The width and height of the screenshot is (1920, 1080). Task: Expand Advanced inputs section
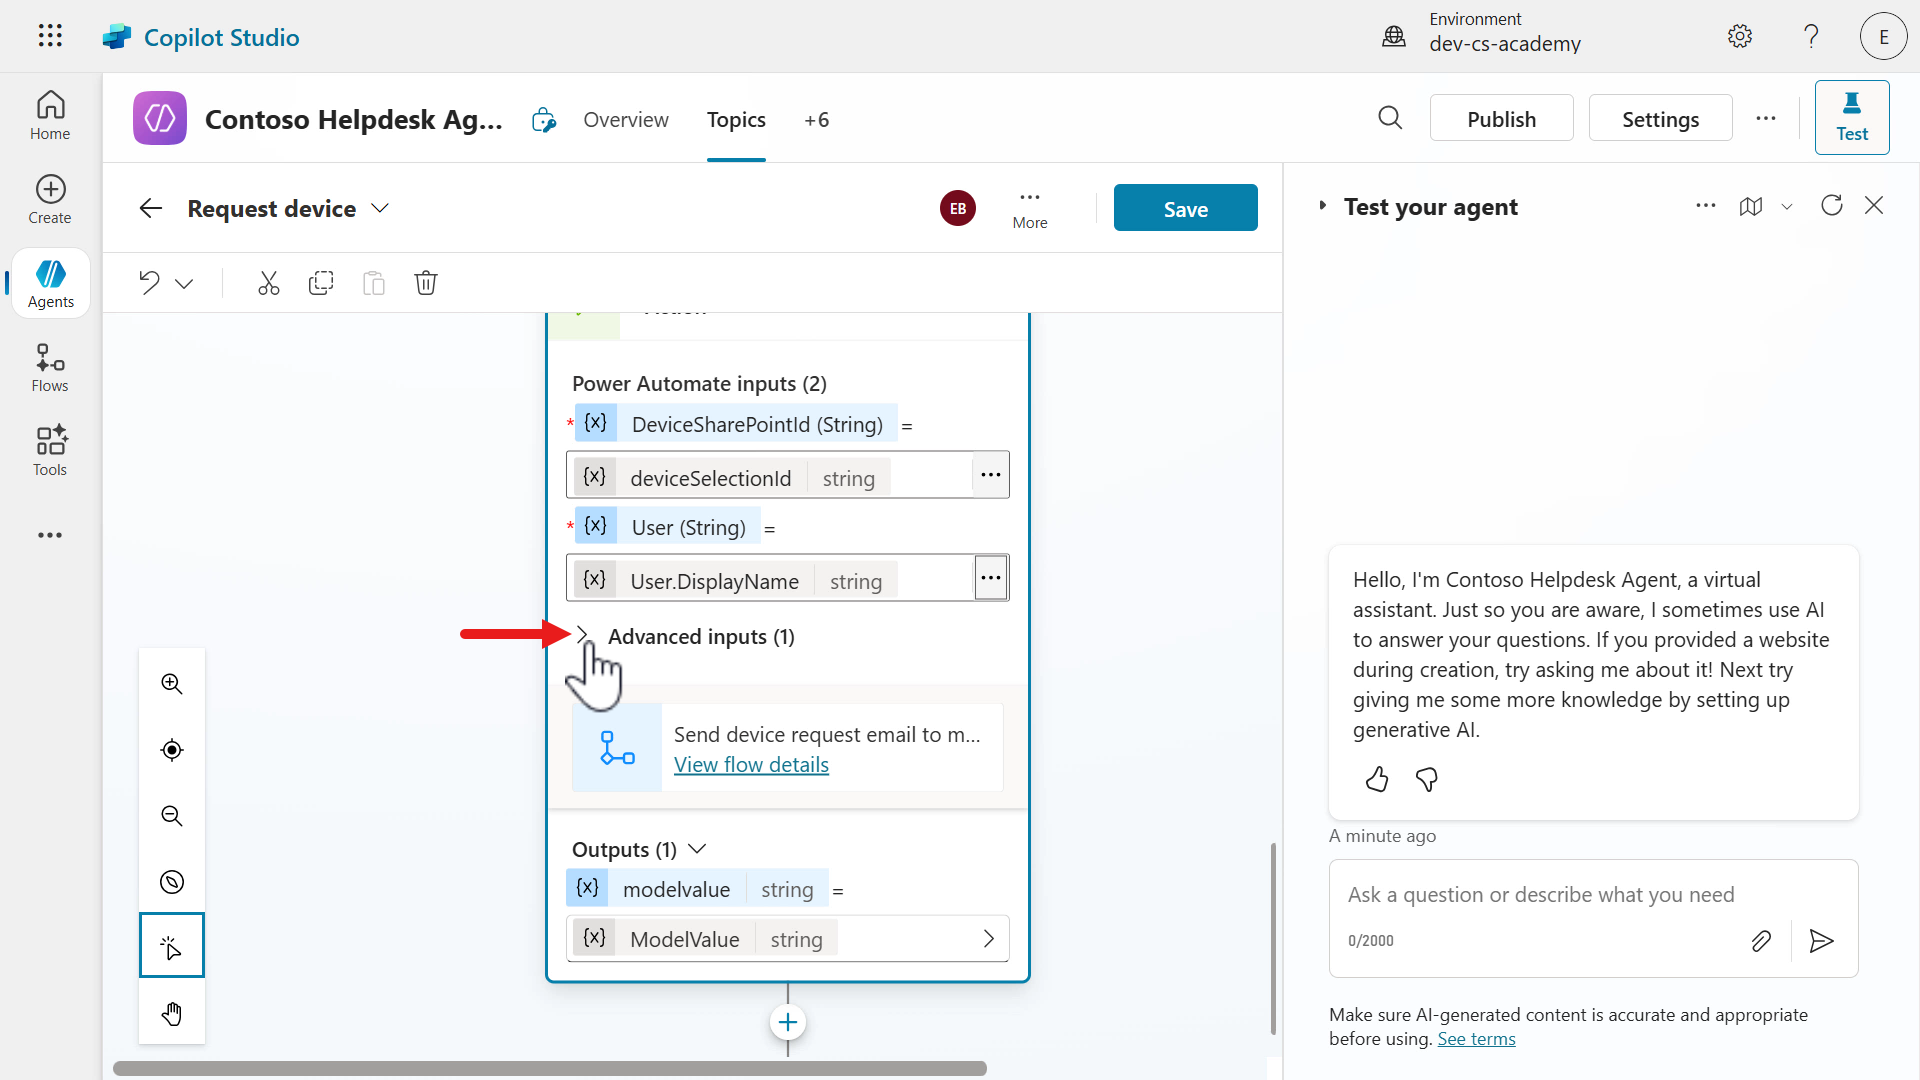583,636
